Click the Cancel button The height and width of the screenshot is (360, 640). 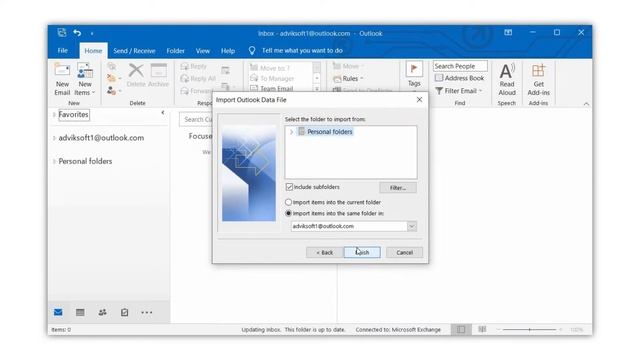pos(404,253)
